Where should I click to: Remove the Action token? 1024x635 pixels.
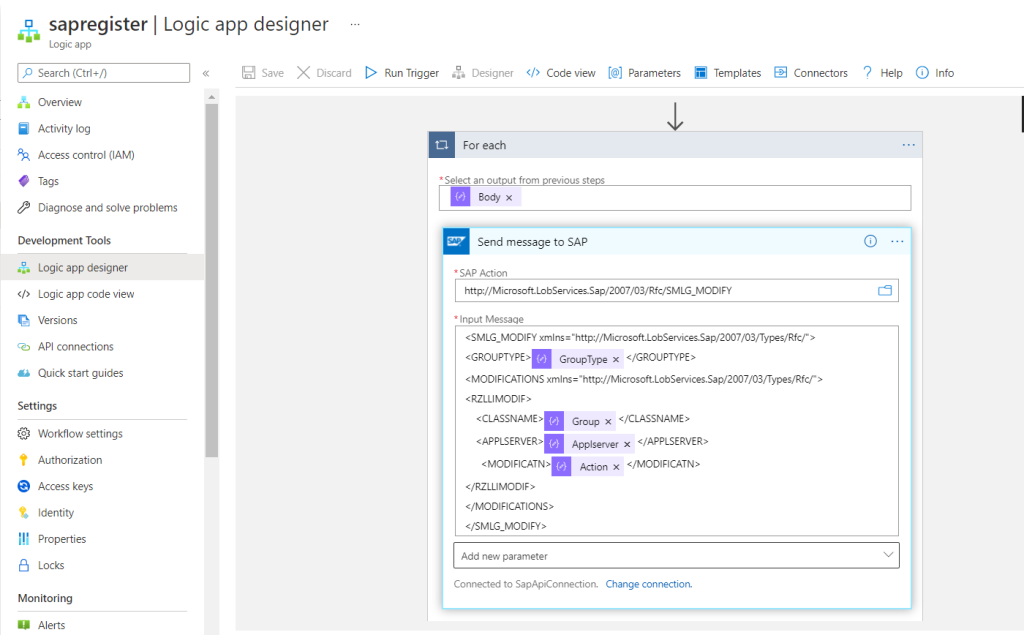pyautogui.click(x=616, y=467)
